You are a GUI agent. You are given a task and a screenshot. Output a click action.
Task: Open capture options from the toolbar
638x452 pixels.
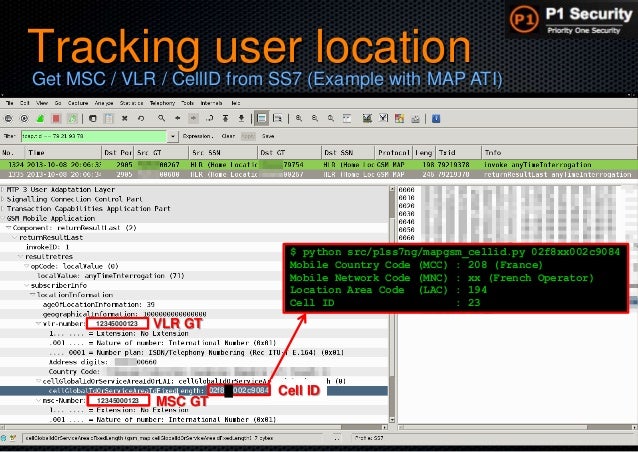tap(24, 119)
